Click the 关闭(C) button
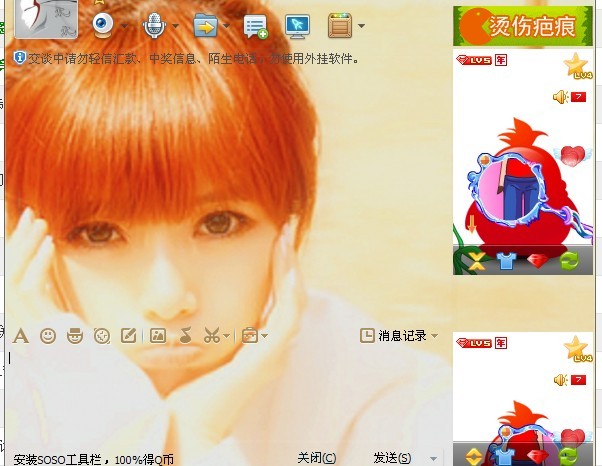 pos(317,458)
